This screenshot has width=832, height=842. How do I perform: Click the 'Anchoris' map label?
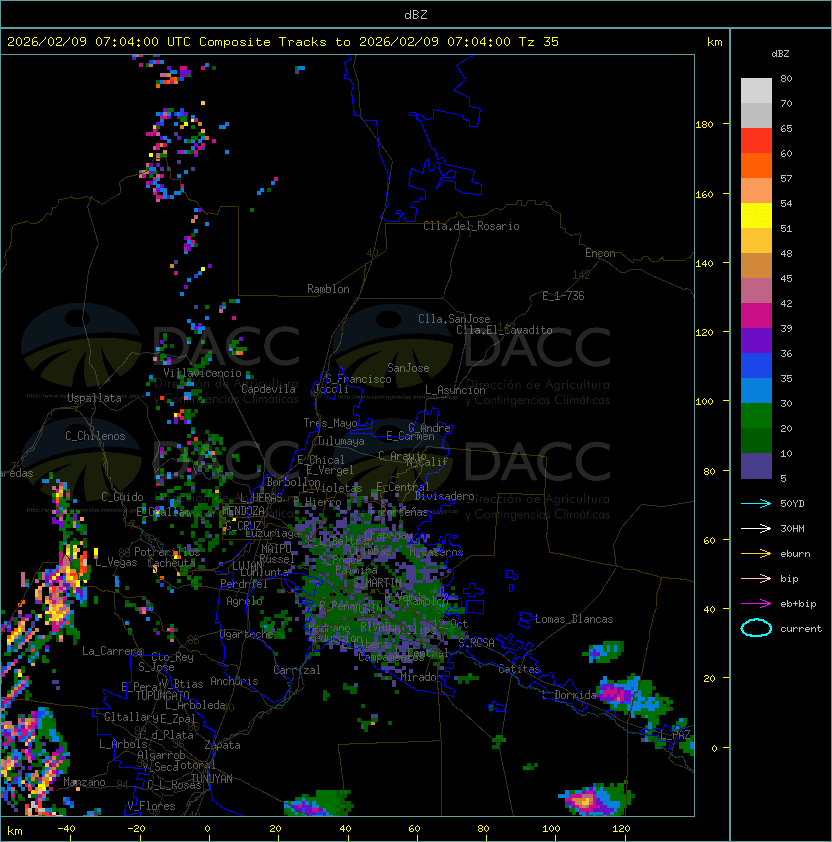[234, 681]
